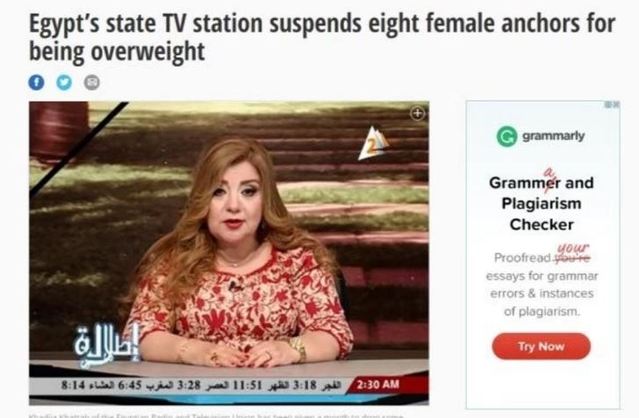Click the anchor's photo thumbnail

tap(229, 253)
